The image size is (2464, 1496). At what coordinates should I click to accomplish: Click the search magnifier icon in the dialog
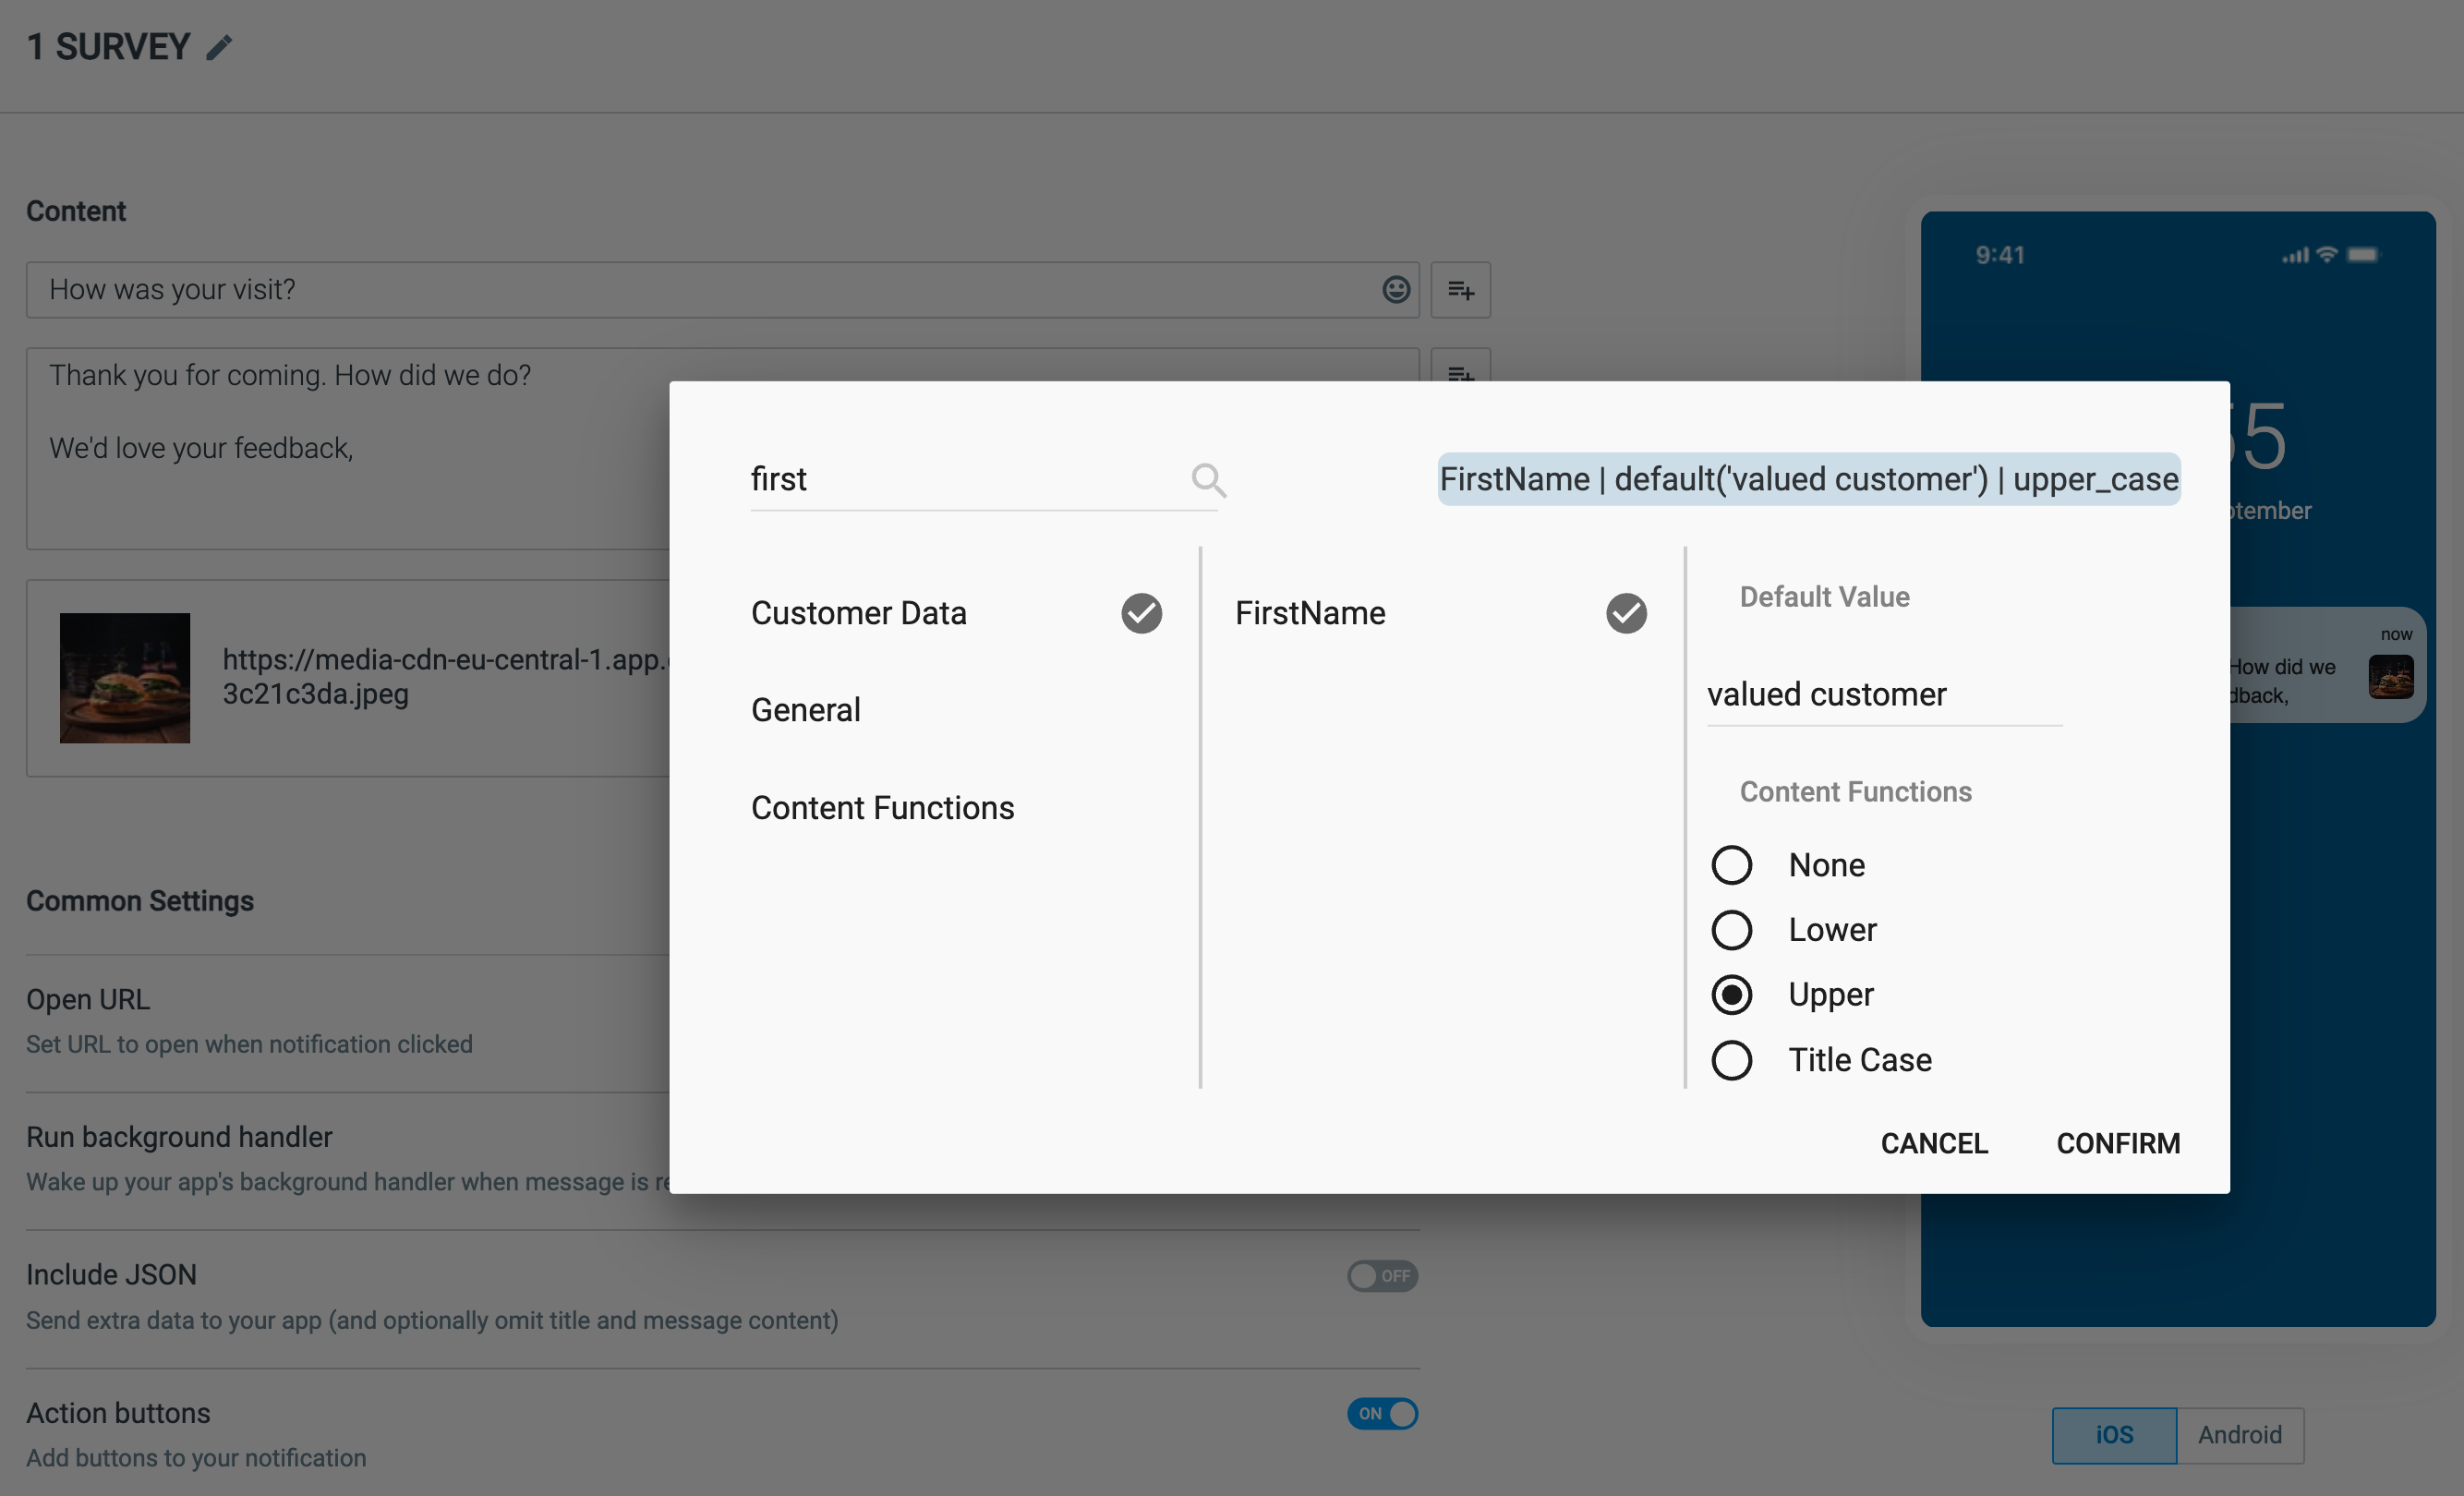1208,480
